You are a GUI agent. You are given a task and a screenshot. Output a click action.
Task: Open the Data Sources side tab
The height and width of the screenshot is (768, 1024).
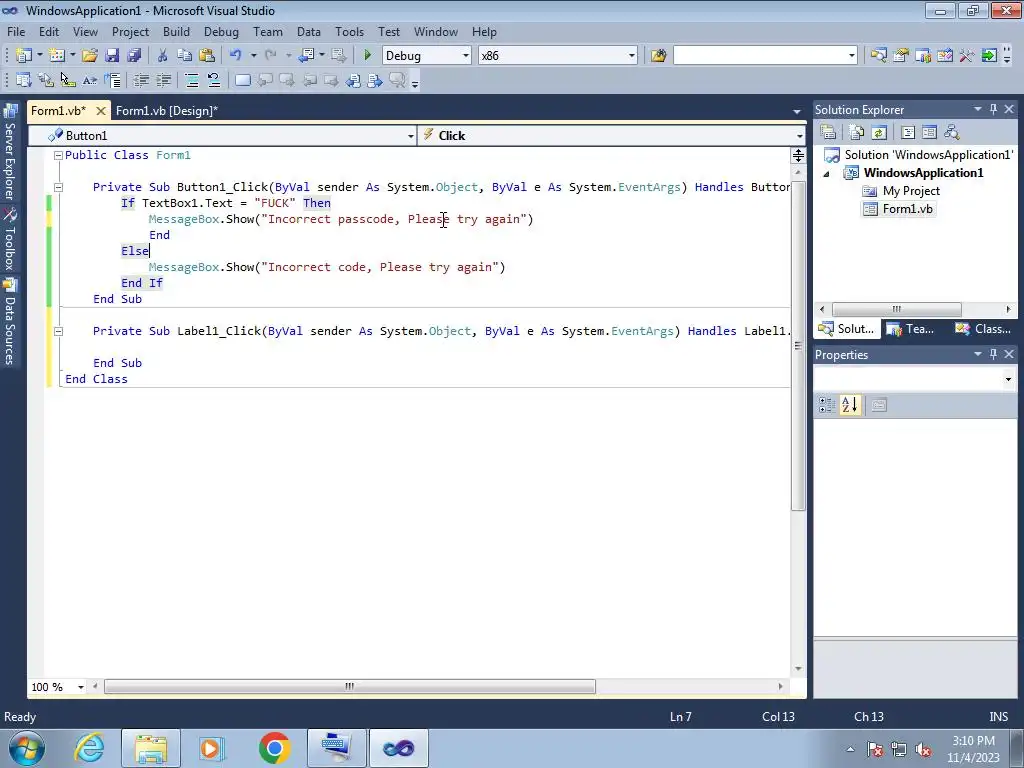(10, 323)
